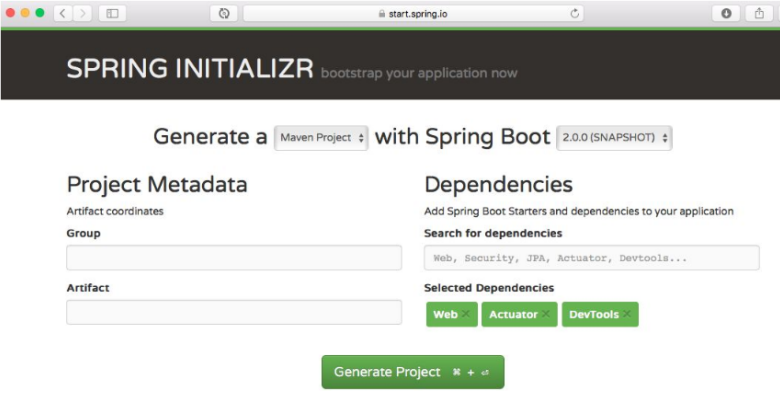
Task: Click the Group input field
Action: [x=234, y=258]
